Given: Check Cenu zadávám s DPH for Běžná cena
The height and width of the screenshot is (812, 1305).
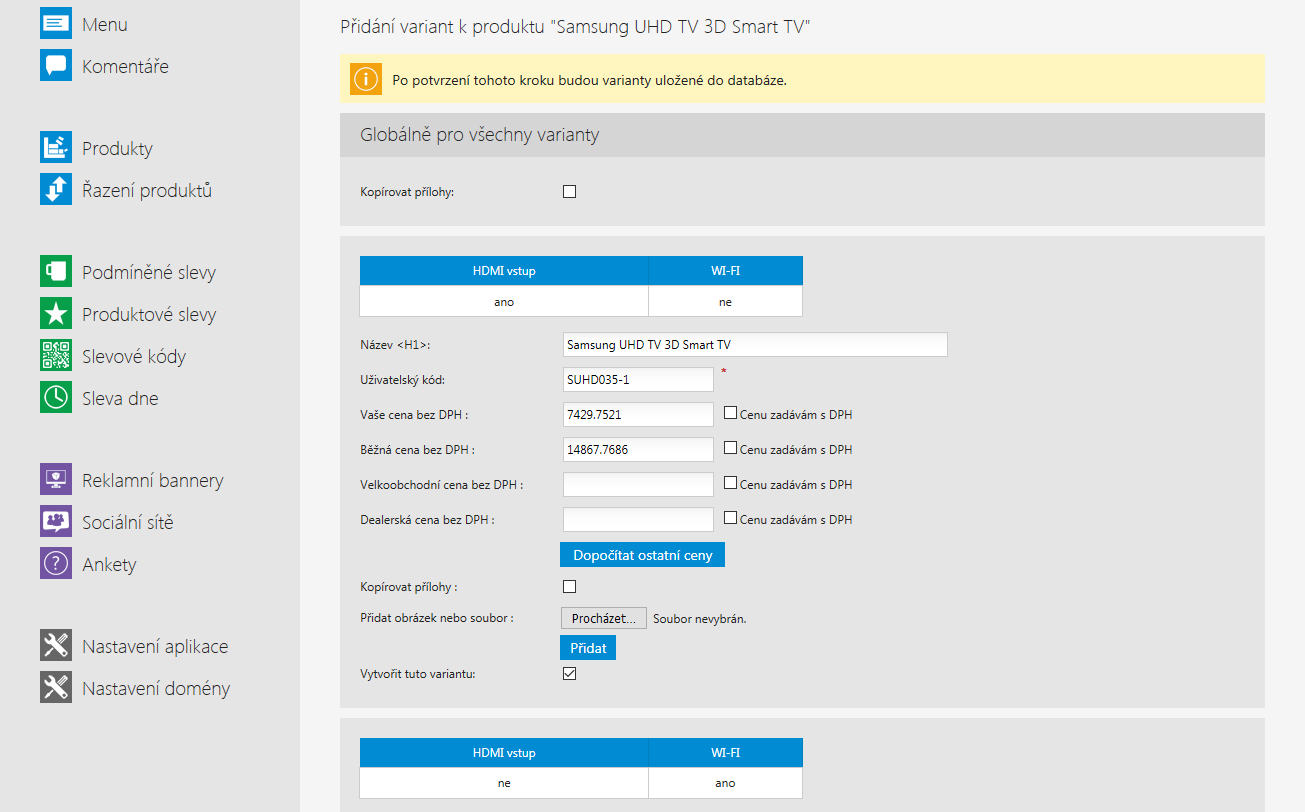Looking at the screenshot, I should (730, 448).
